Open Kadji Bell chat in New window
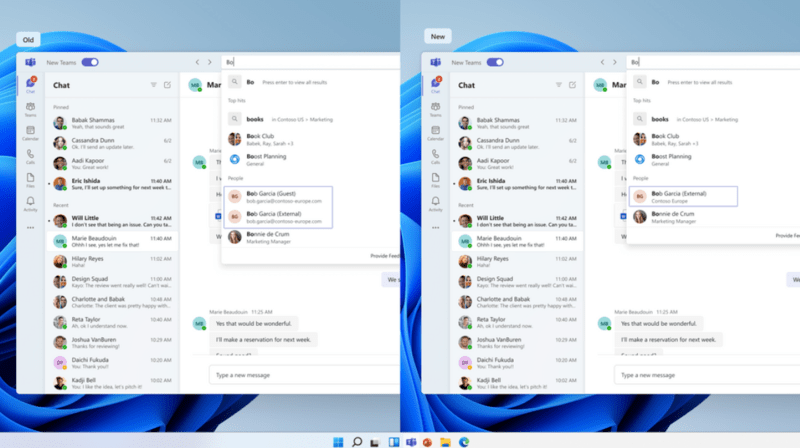800x448 pixels. pyautogui.click(x=517, y=383)
